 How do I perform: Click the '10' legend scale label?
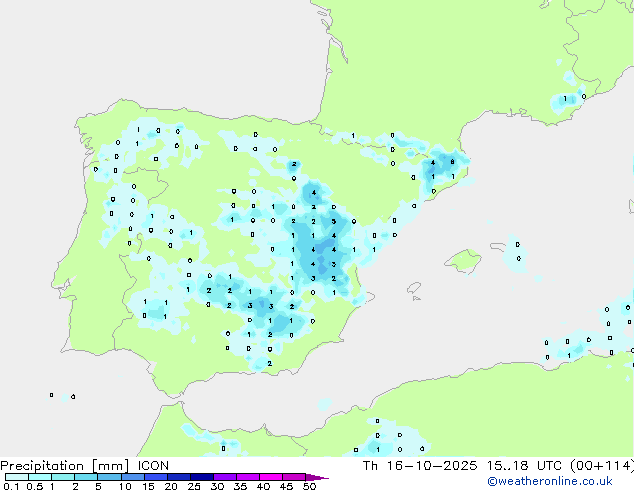(125, 486)
